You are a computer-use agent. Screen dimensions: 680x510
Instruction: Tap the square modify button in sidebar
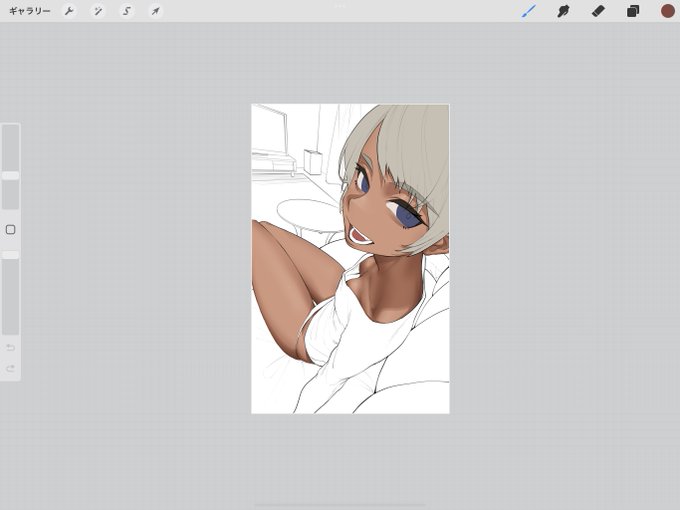[x=10, y=229]
